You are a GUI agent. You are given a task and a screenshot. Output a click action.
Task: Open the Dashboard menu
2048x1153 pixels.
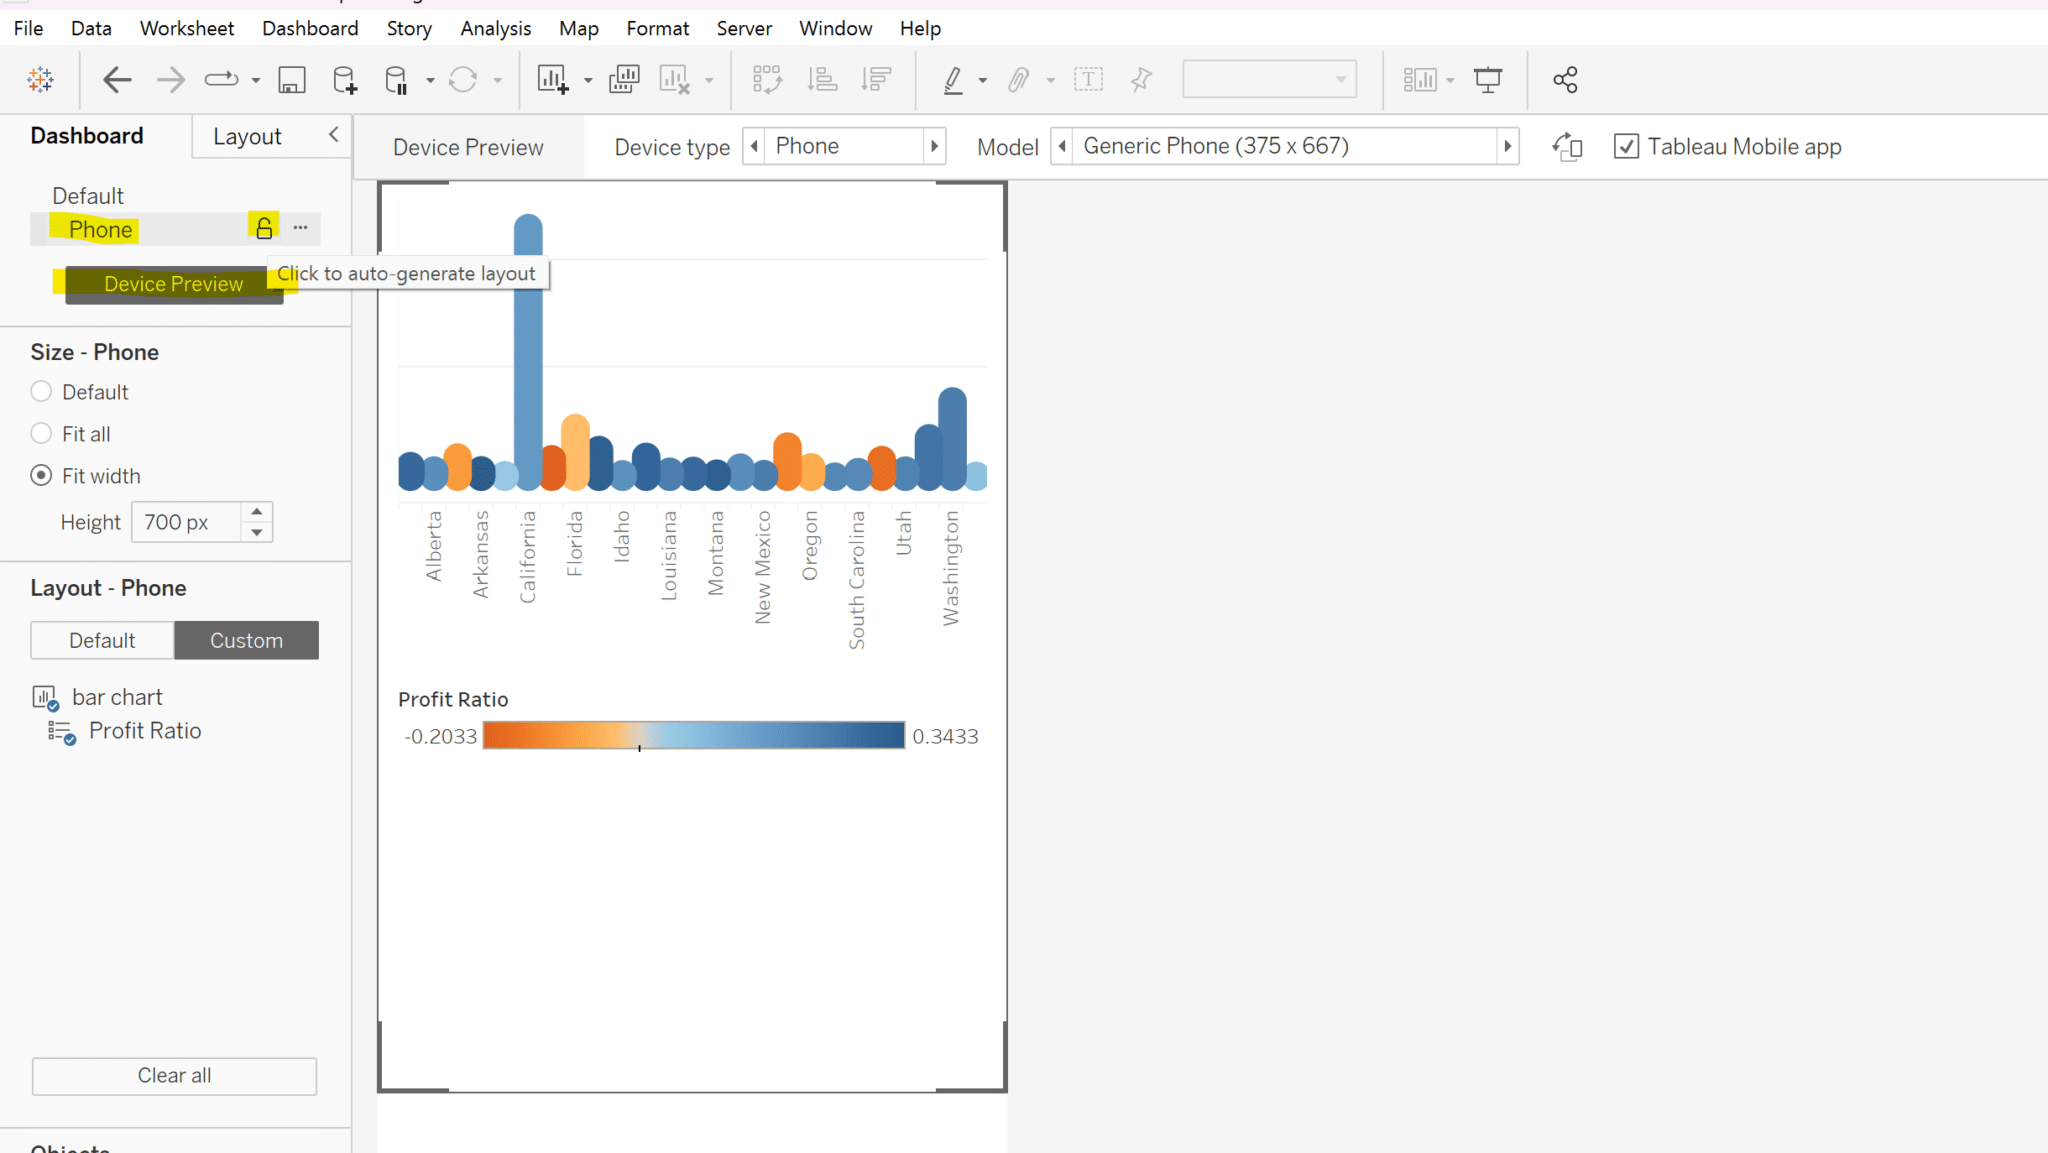(310, 28)
